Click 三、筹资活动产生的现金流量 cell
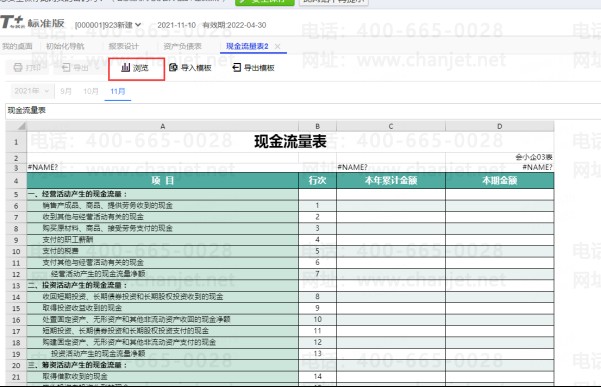Image resolution: width=601 pixels, height=387 pixels. (x=163, y=365)
